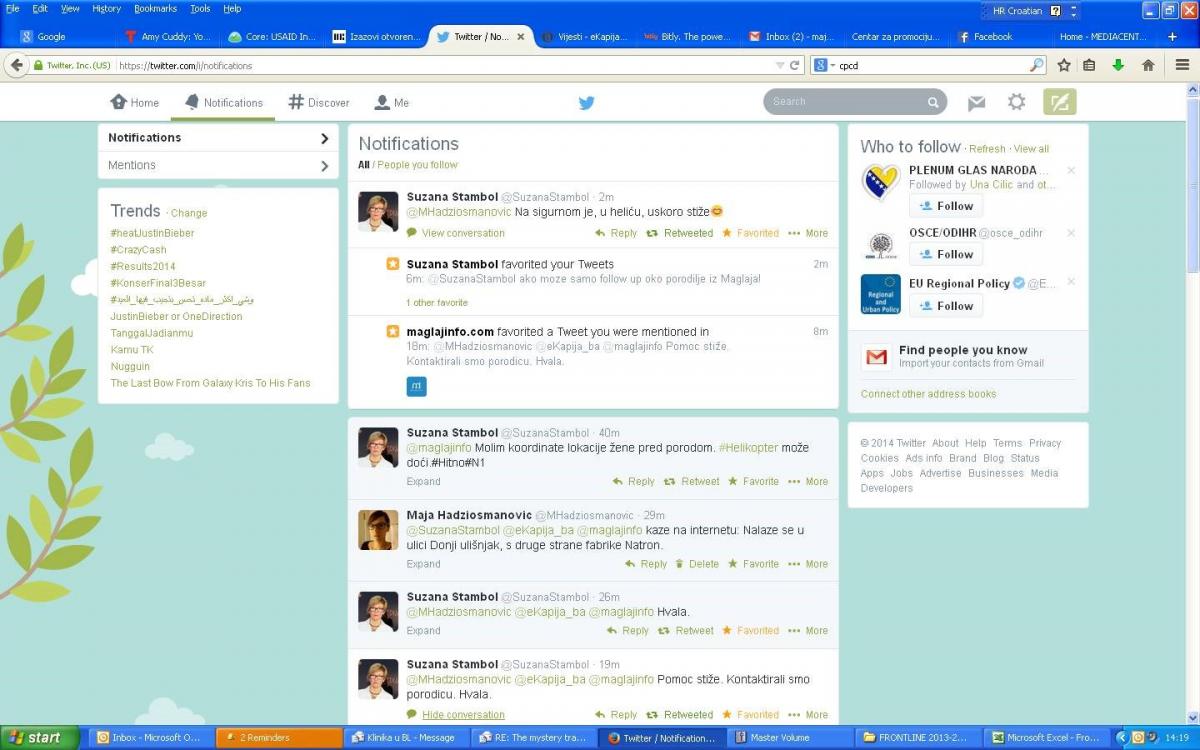Click the Twitter bird logo
The image size is (1200, 750).
(587, 102)
